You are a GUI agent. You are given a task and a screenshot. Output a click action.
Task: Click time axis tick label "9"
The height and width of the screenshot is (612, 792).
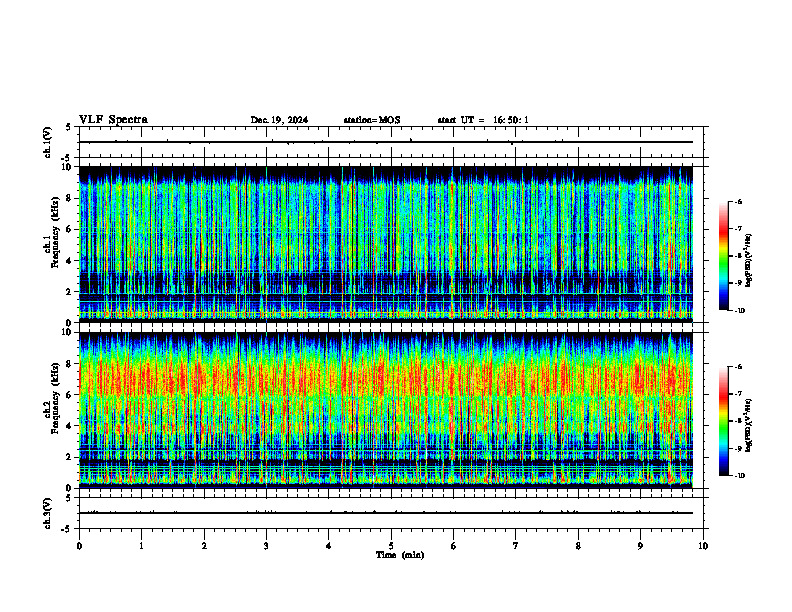[640, 546]
